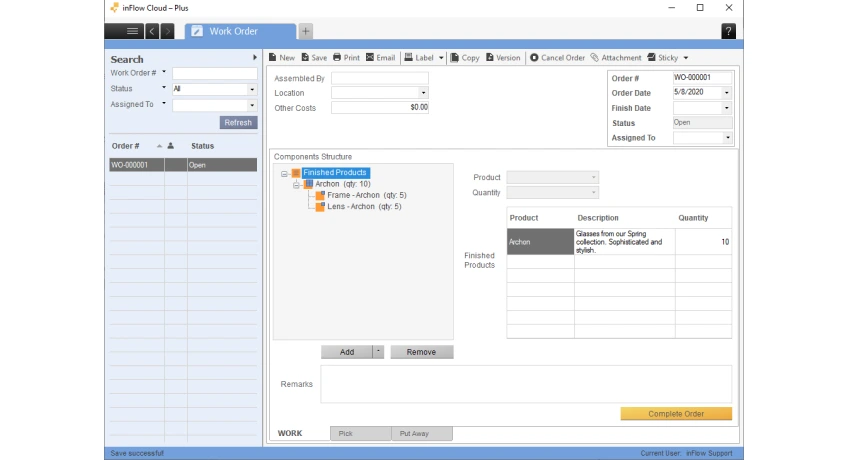The height and width of the screenshot is (460, 847).
Task: Go forward with the right arrow button
Action: [x=167, y=31]
